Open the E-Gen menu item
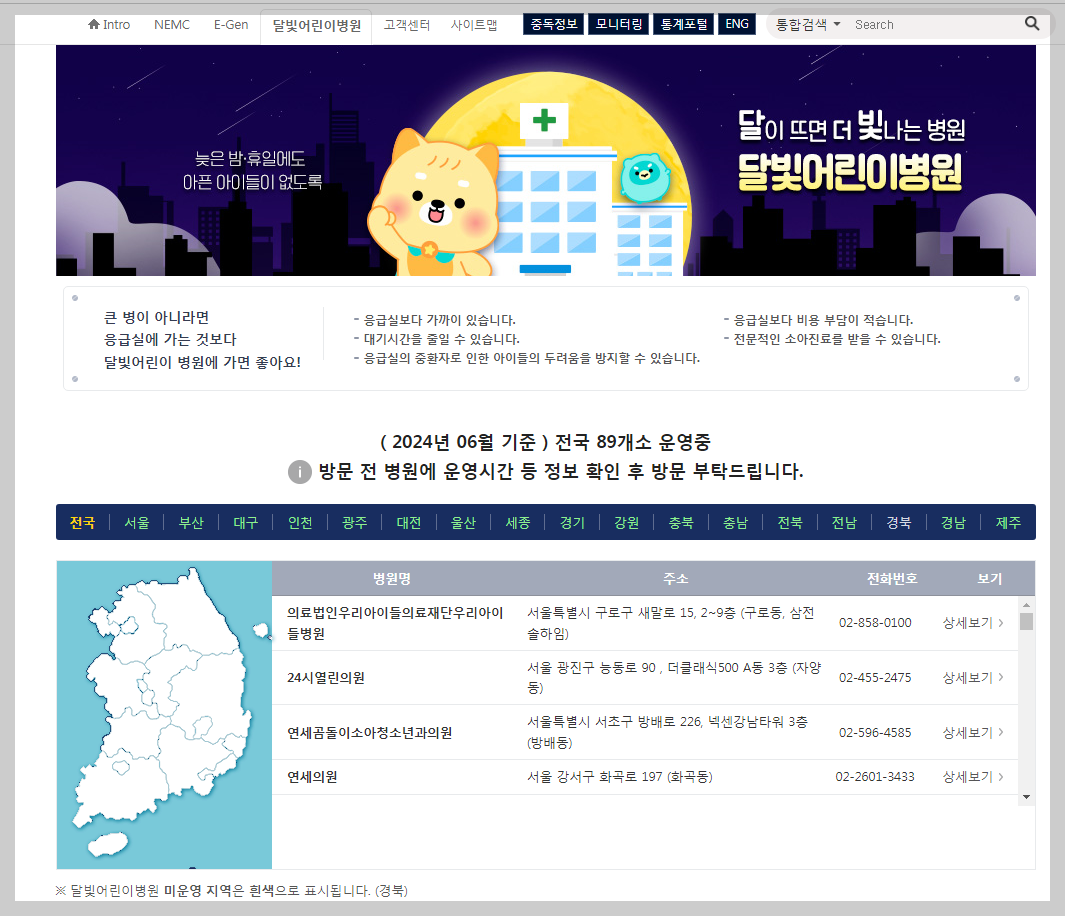Viewport: 1065px width, 916px height. coord(231,24)
